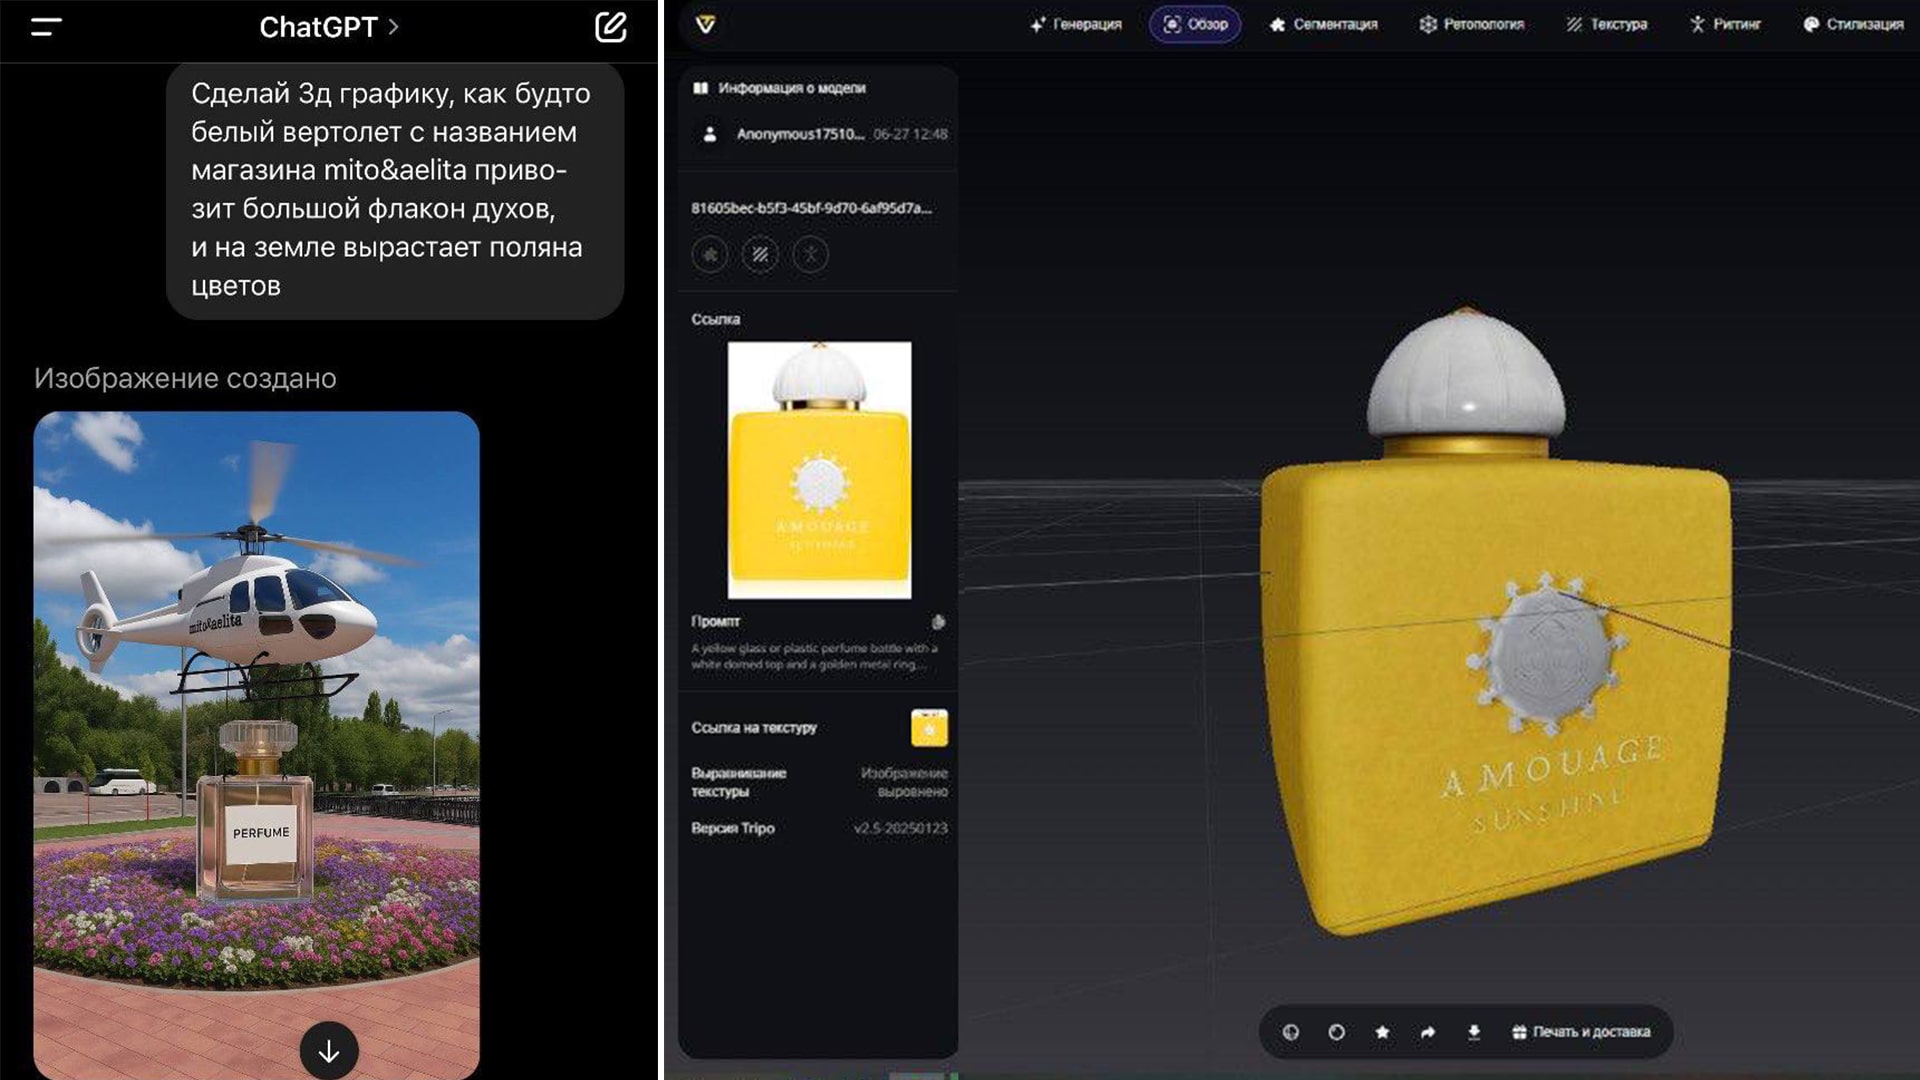Viewport: 1920px width, 1080px height.
Task: Select the model ID 81605bec text
Action: point(811,208)
